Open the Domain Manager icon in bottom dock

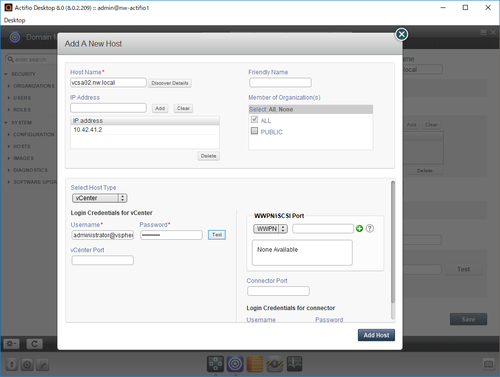point(235,364)
